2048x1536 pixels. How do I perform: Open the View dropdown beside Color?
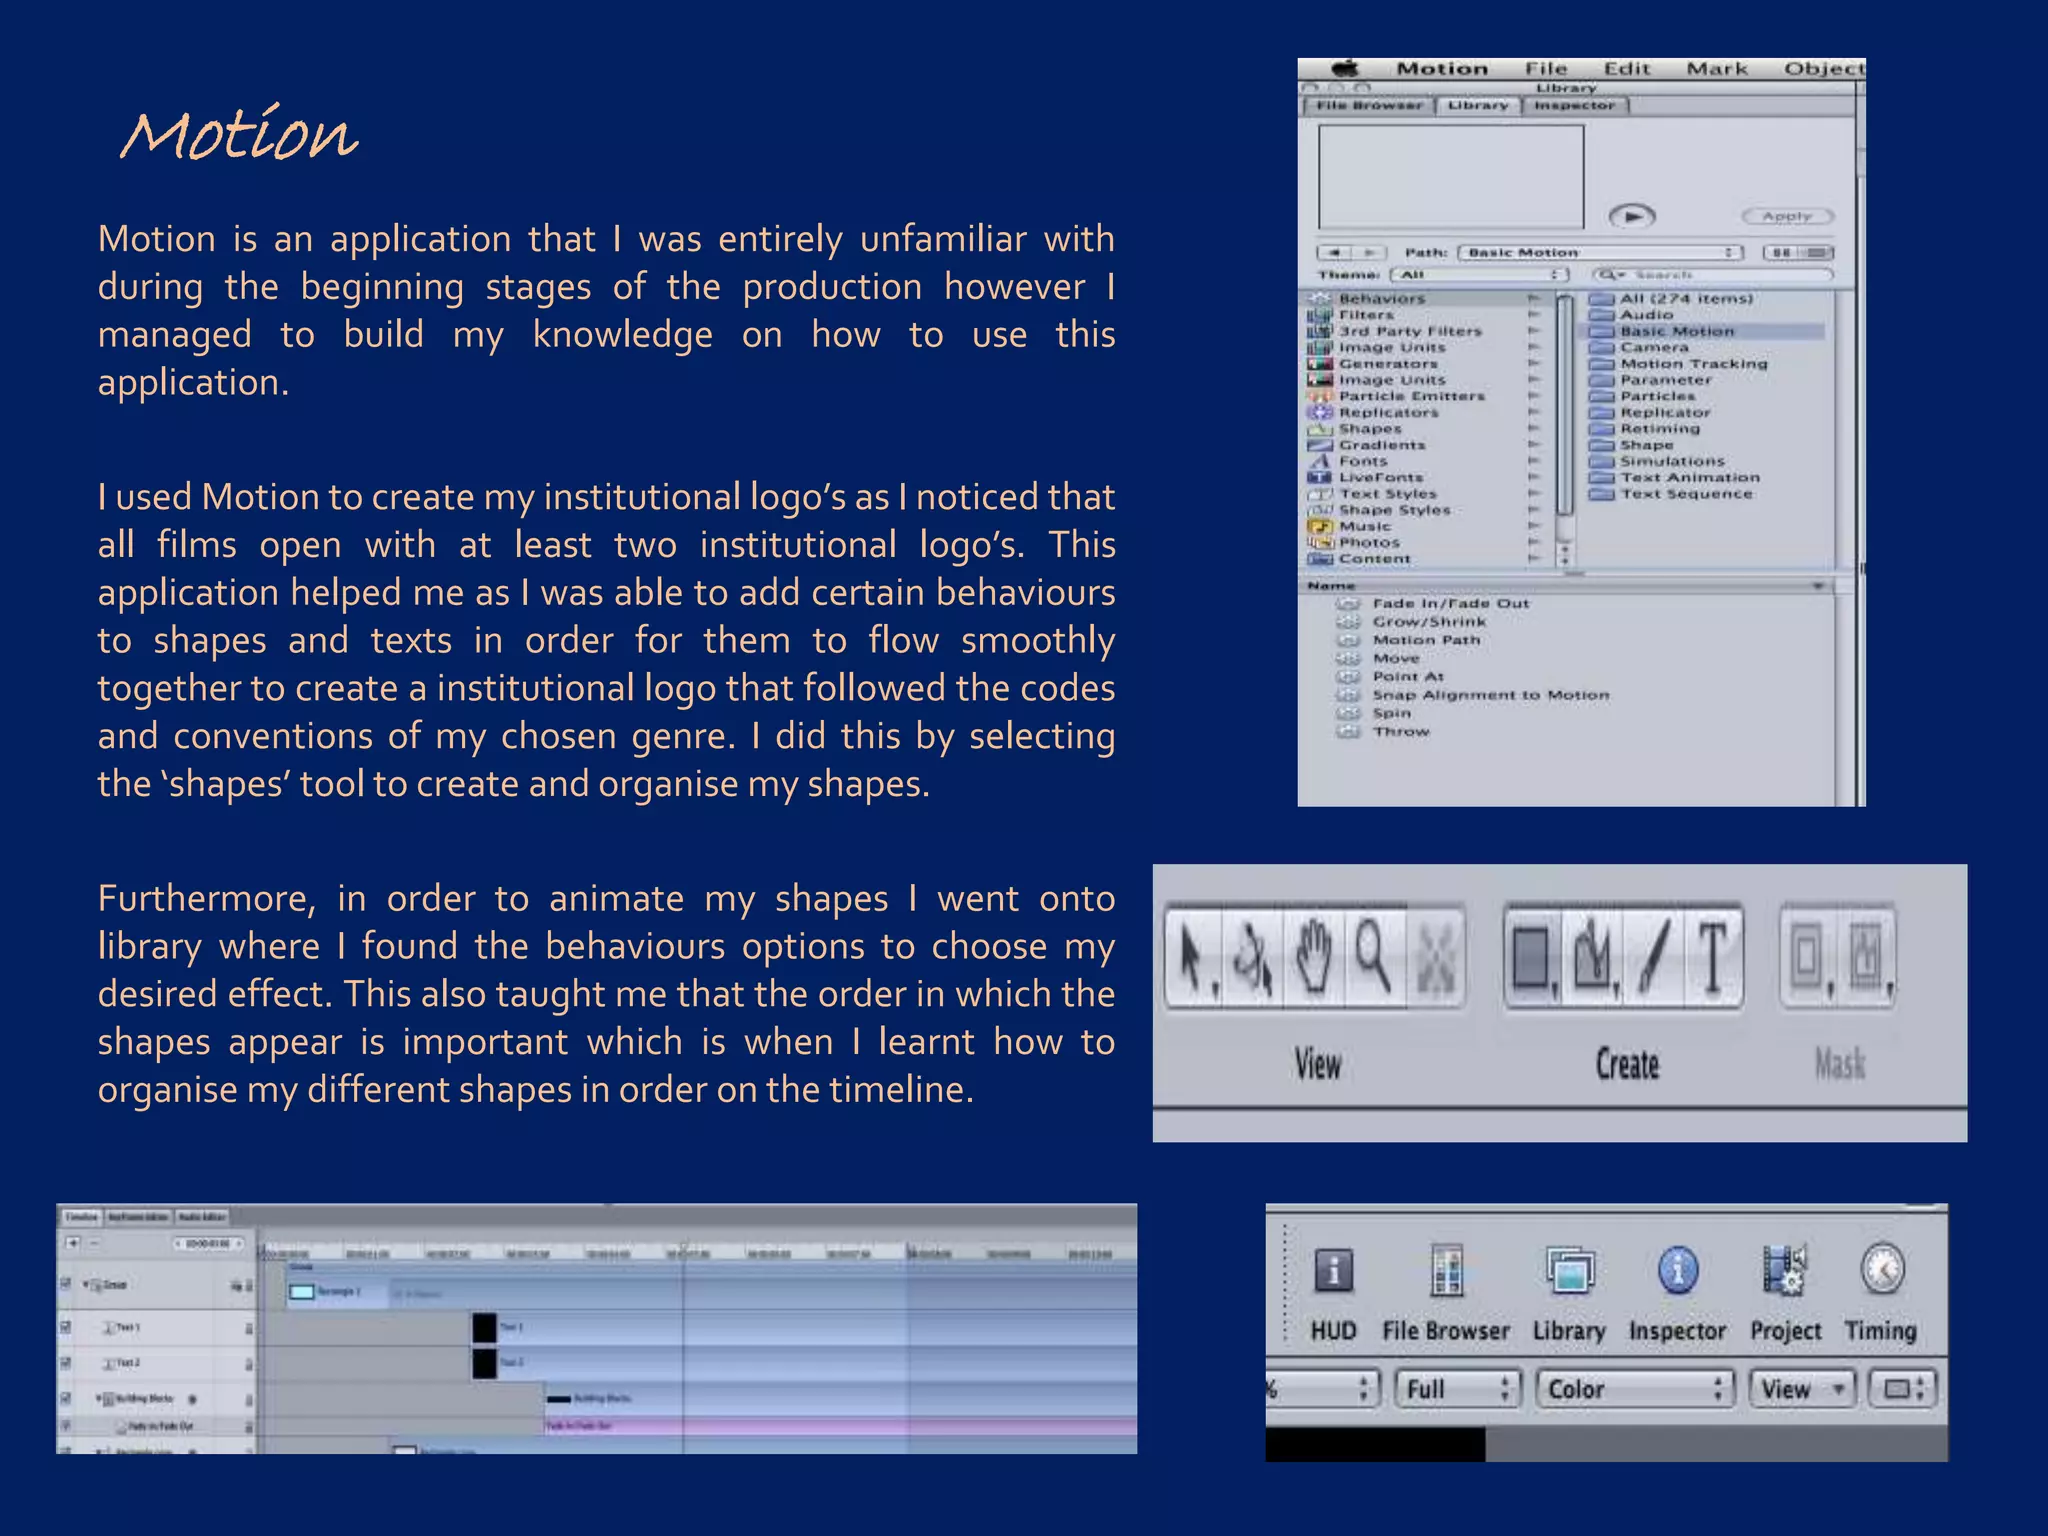[x=1802, y=1389]
